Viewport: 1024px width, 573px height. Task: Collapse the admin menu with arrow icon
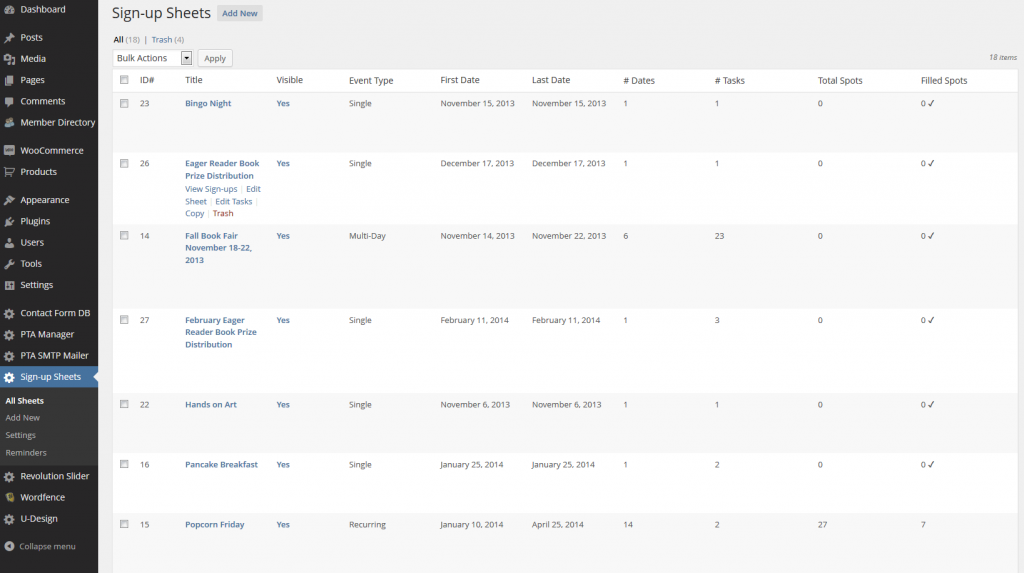(9, 546)
